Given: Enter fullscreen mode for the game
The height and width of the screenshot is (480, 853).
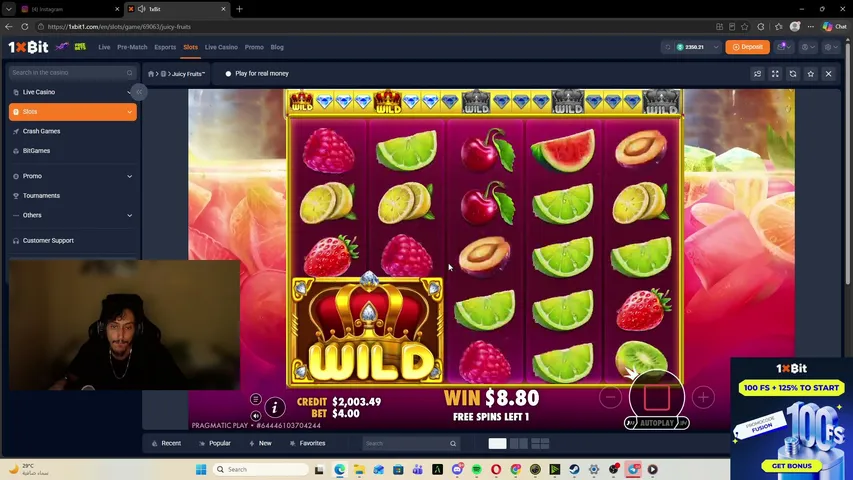Looking at the screenshot, I should (x=775, y=73).
